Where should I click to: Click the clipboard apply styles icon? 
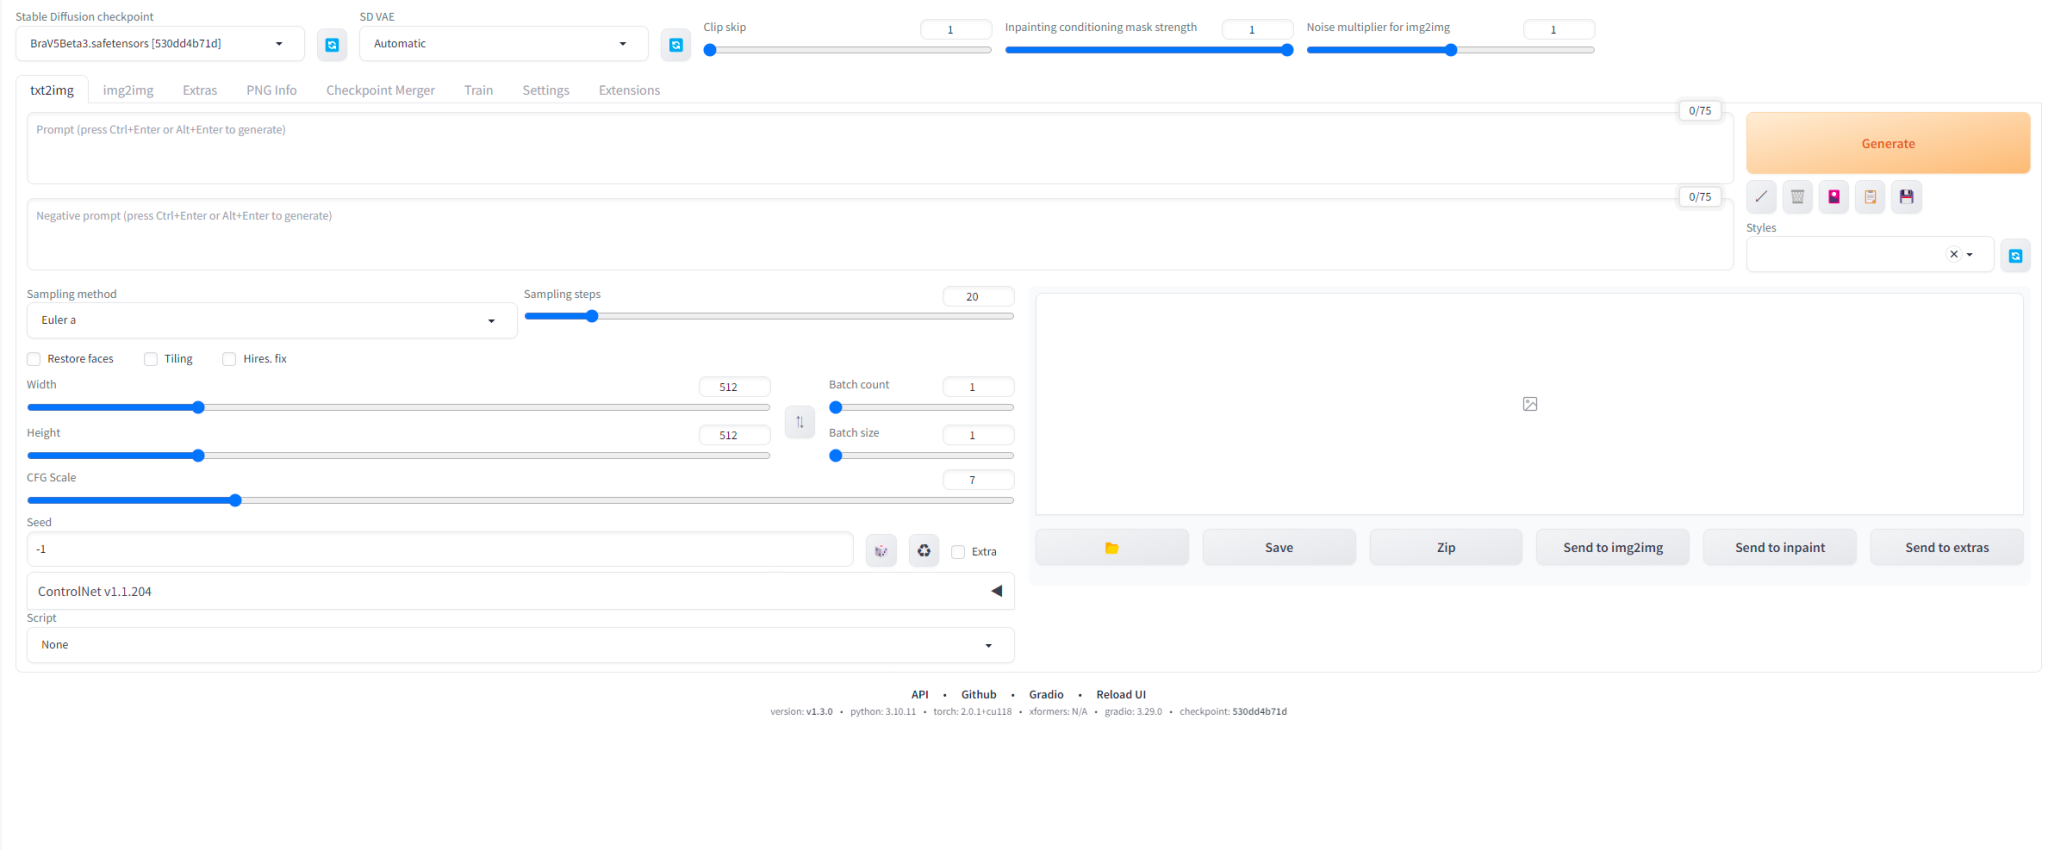[1870, 197]
